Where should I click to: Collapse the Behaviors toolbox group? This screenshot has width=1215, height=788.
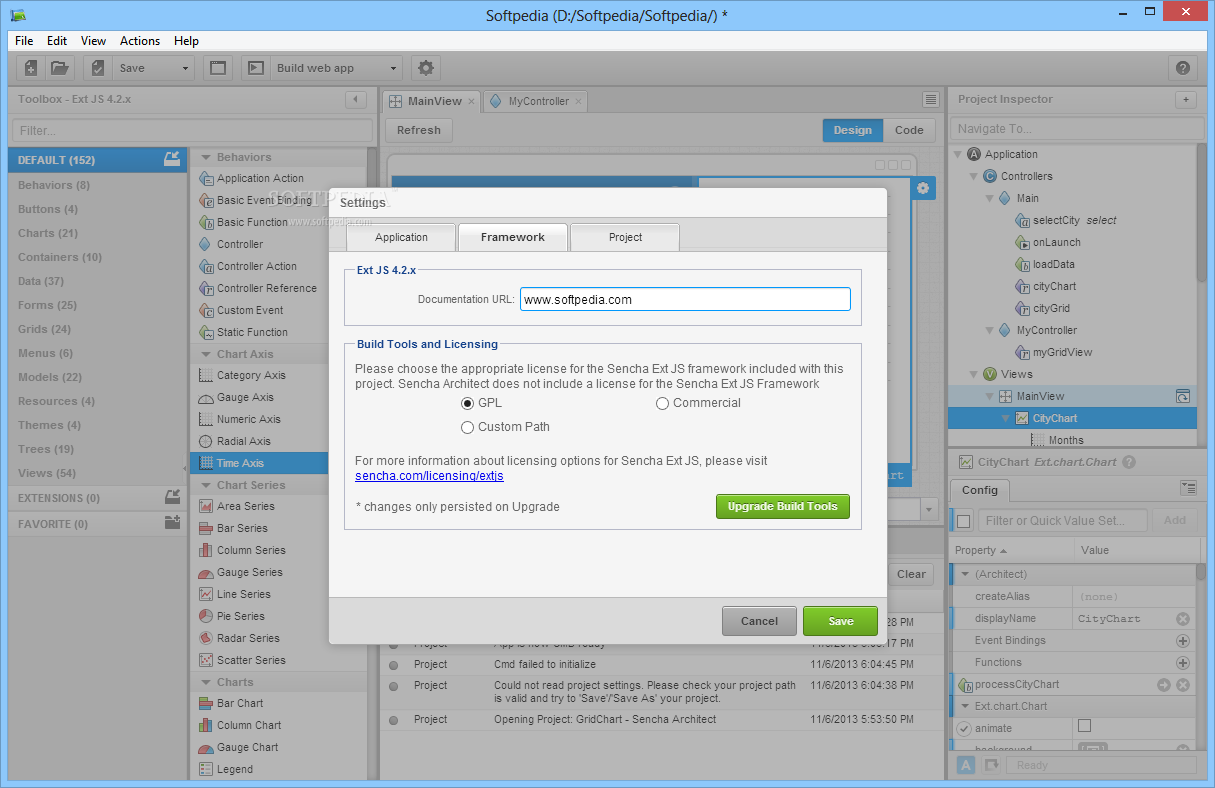click(x=206, y=157)
